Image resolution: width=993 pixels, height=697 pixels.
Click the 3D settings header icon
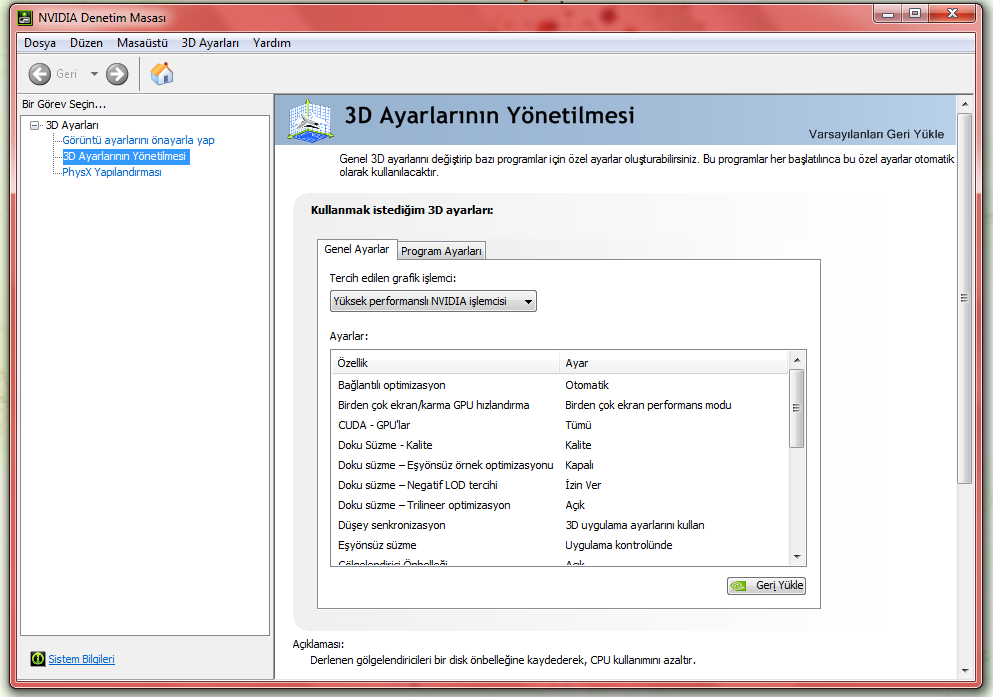click(x=310, y=120)
